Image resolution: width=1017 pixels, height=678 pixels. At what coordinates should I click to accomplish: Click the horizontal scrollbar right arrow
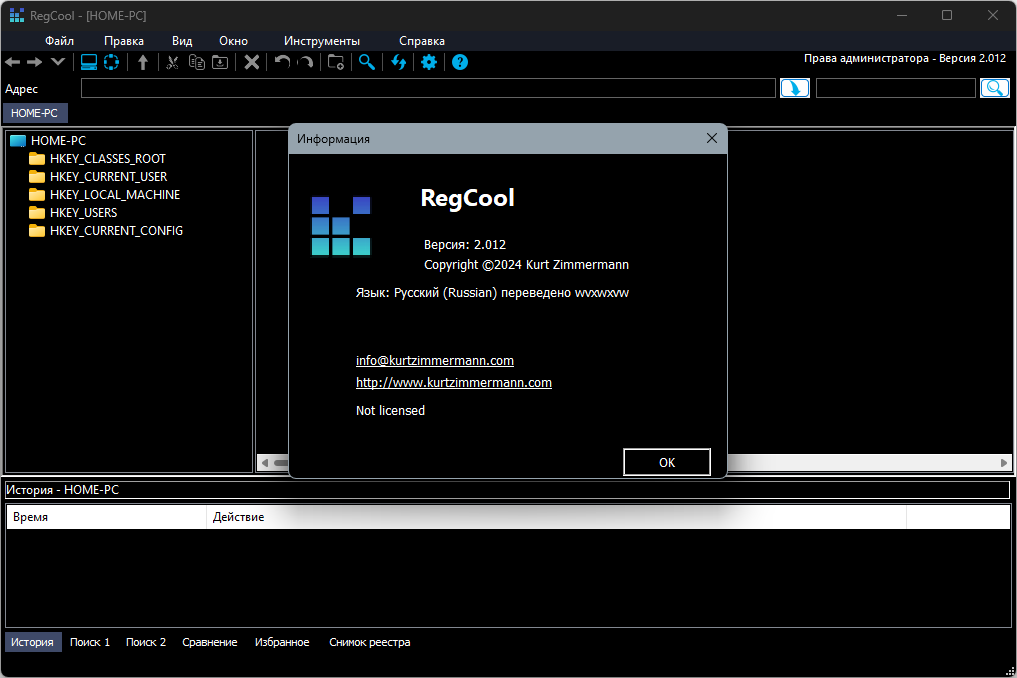tap(1003, 463)
